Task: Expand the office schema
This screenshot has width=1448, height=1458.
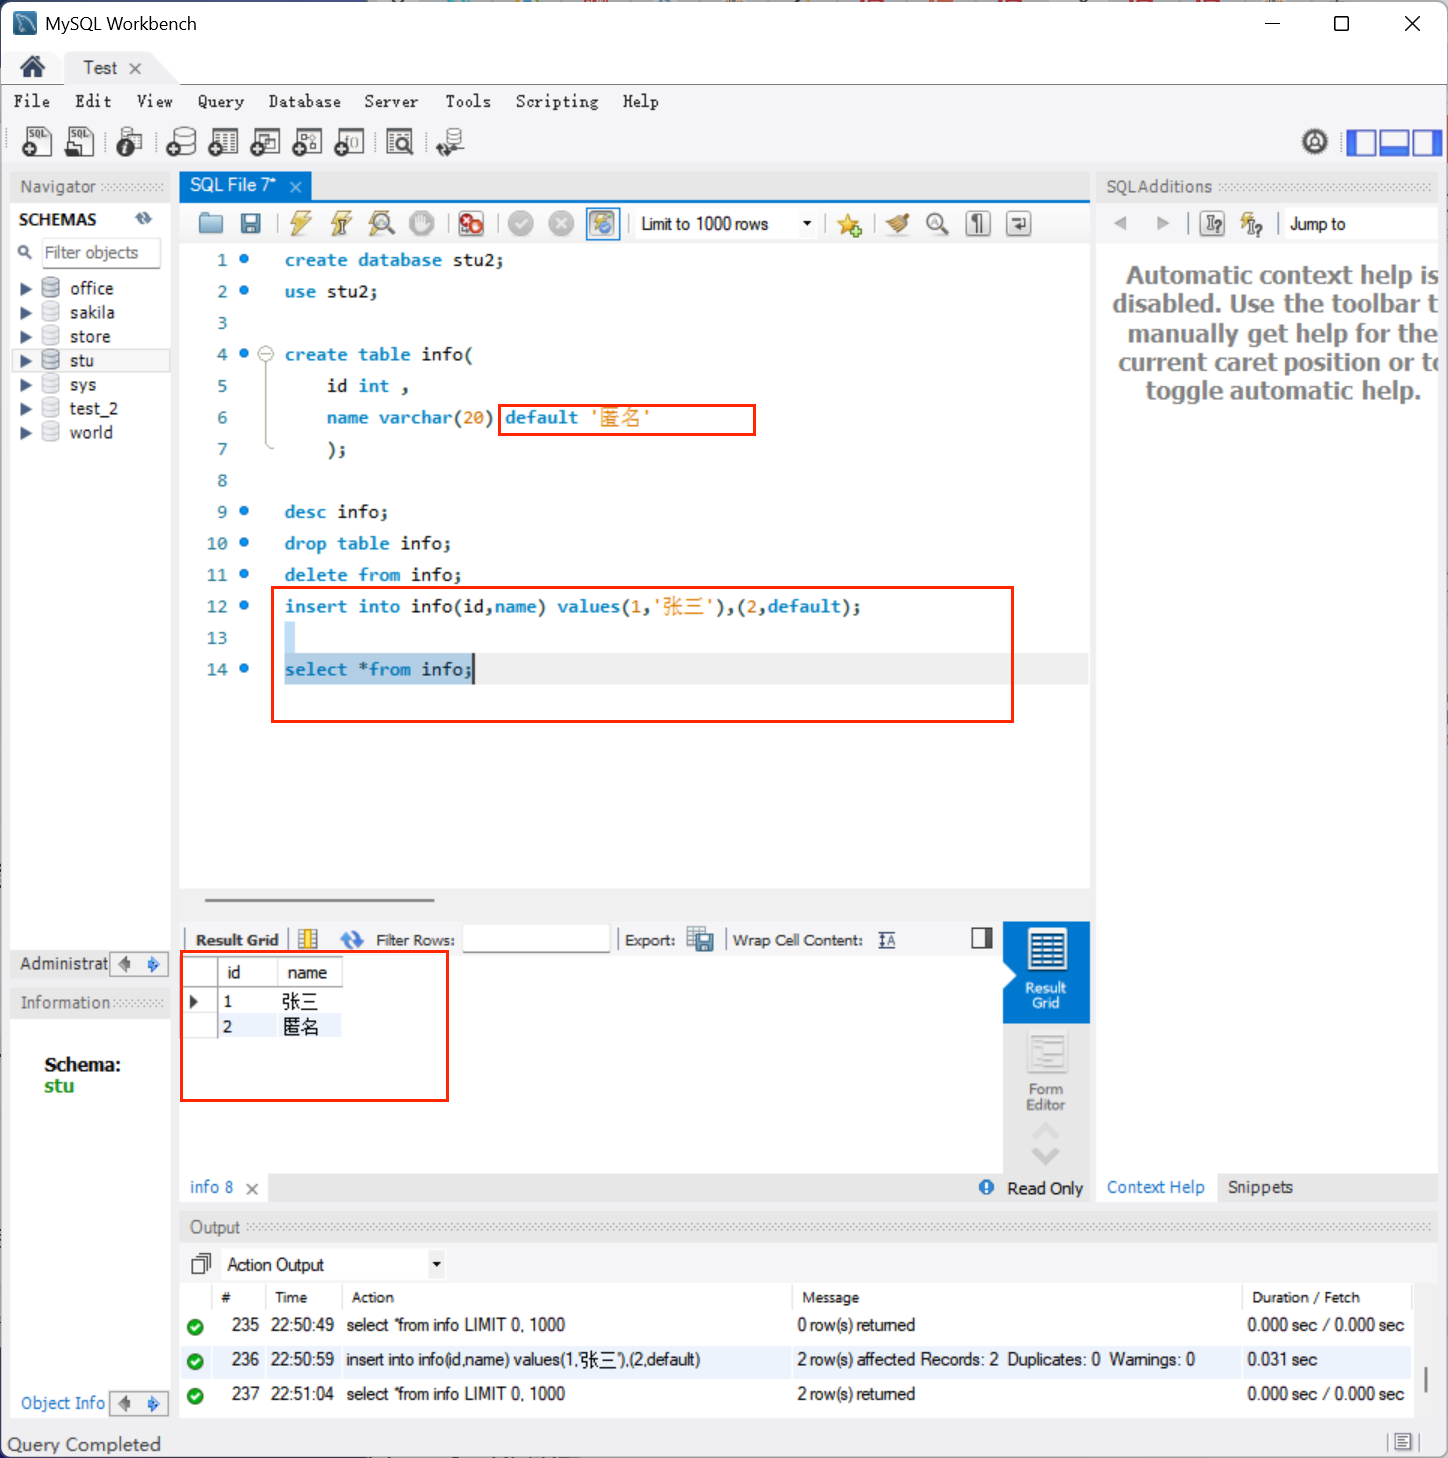Action: click(x=26, y=289)
